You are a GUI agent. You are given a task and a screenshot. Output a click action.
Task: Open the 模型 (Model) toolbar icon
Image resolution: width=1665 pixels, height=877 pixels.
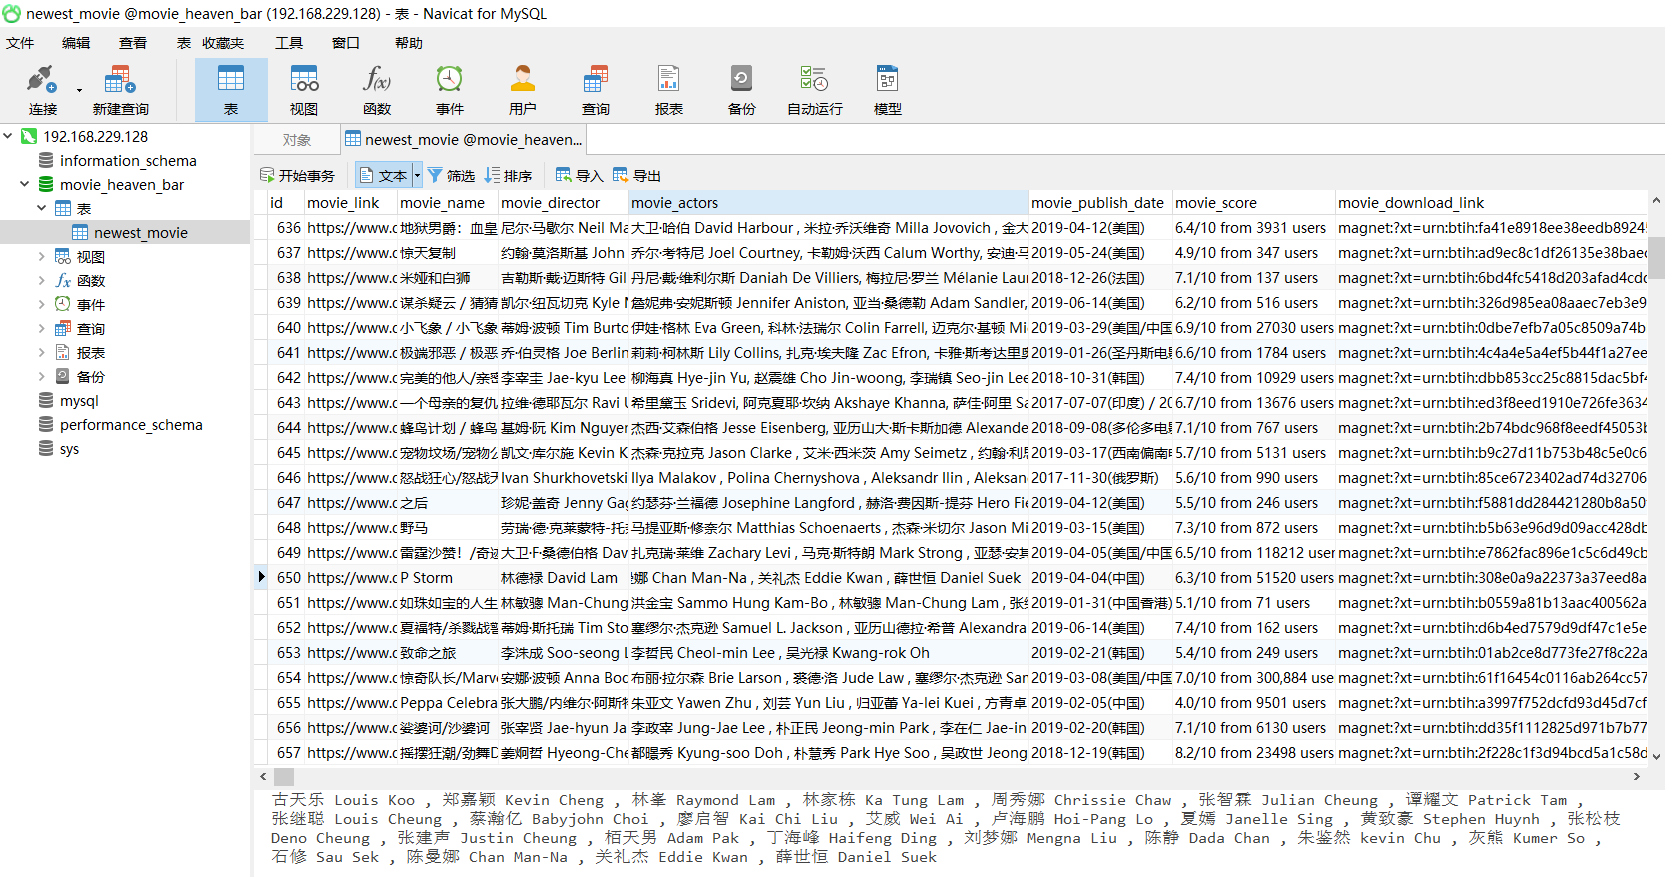(x=888, y=89)
